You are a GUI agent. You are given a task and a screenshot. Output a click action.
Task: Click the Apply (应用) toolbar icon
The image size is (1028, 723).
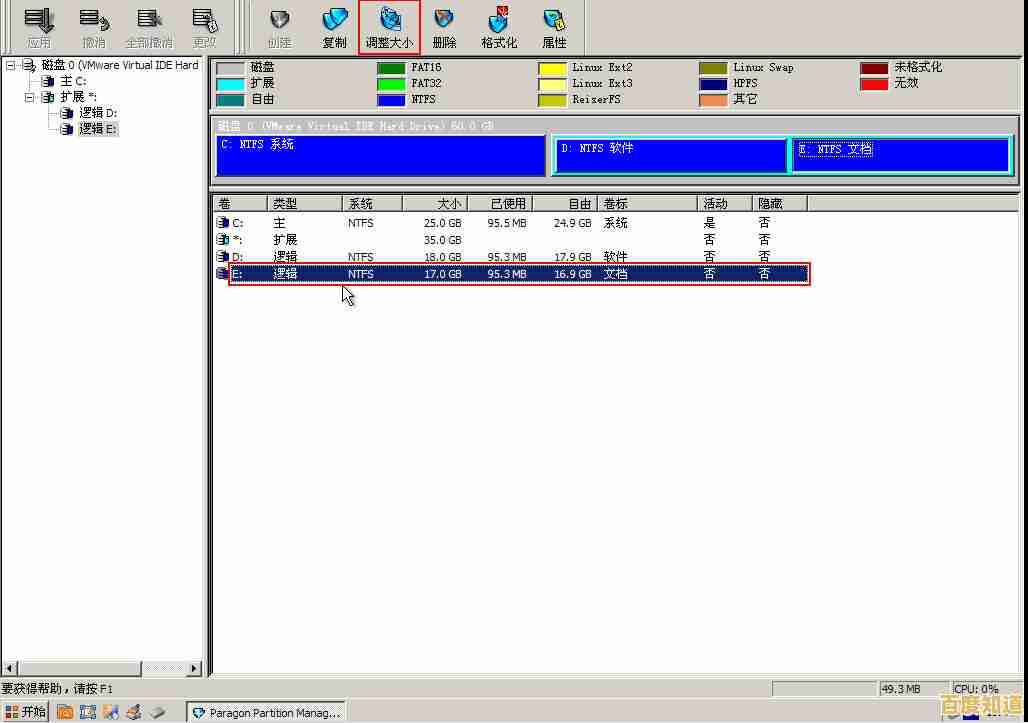(39, 27)
